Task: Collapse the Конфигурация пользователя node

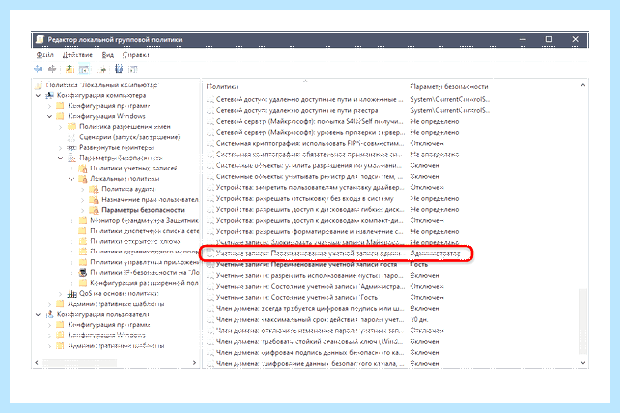Action: [38, 314]
